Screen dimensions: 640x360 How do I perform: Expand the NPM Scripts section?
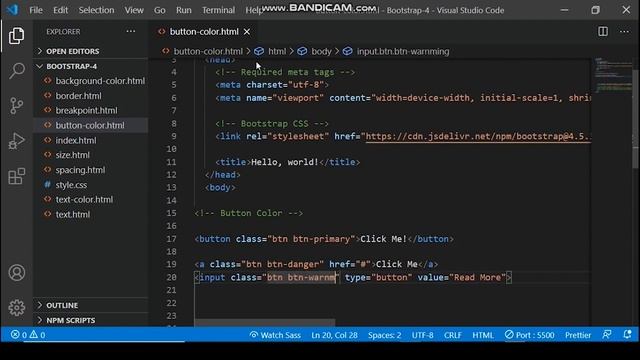point(91,320)
